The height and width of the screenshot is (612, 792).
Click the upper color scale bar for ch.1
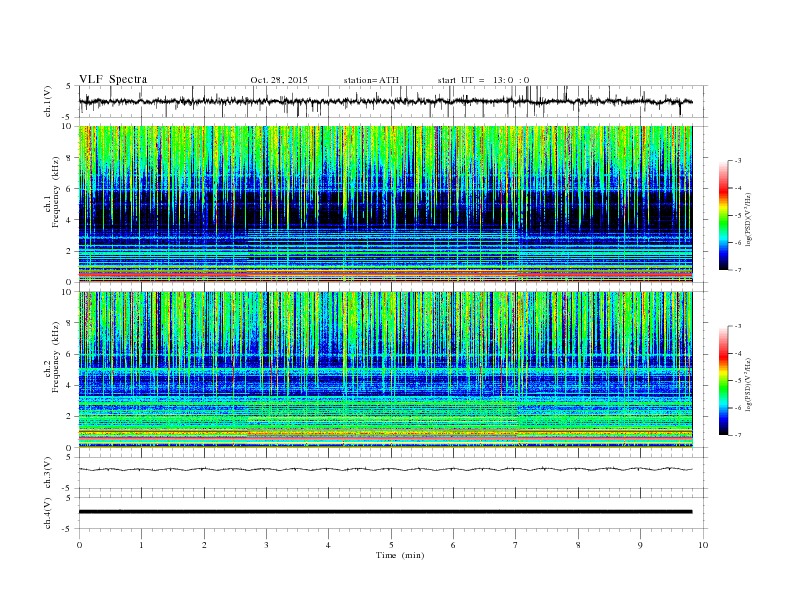(x=723, y=216)
